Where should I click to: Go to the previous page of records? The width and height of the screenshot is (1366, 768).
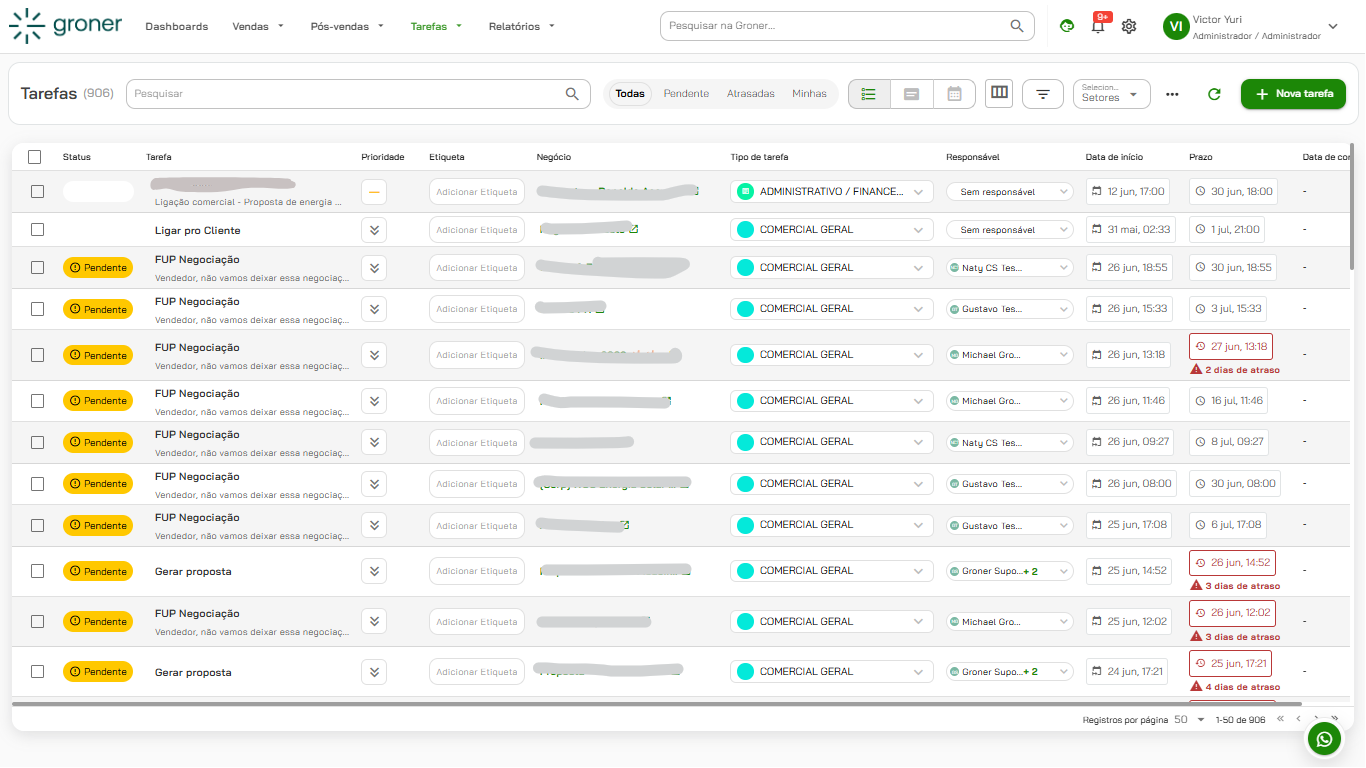tap(1298, 719)
